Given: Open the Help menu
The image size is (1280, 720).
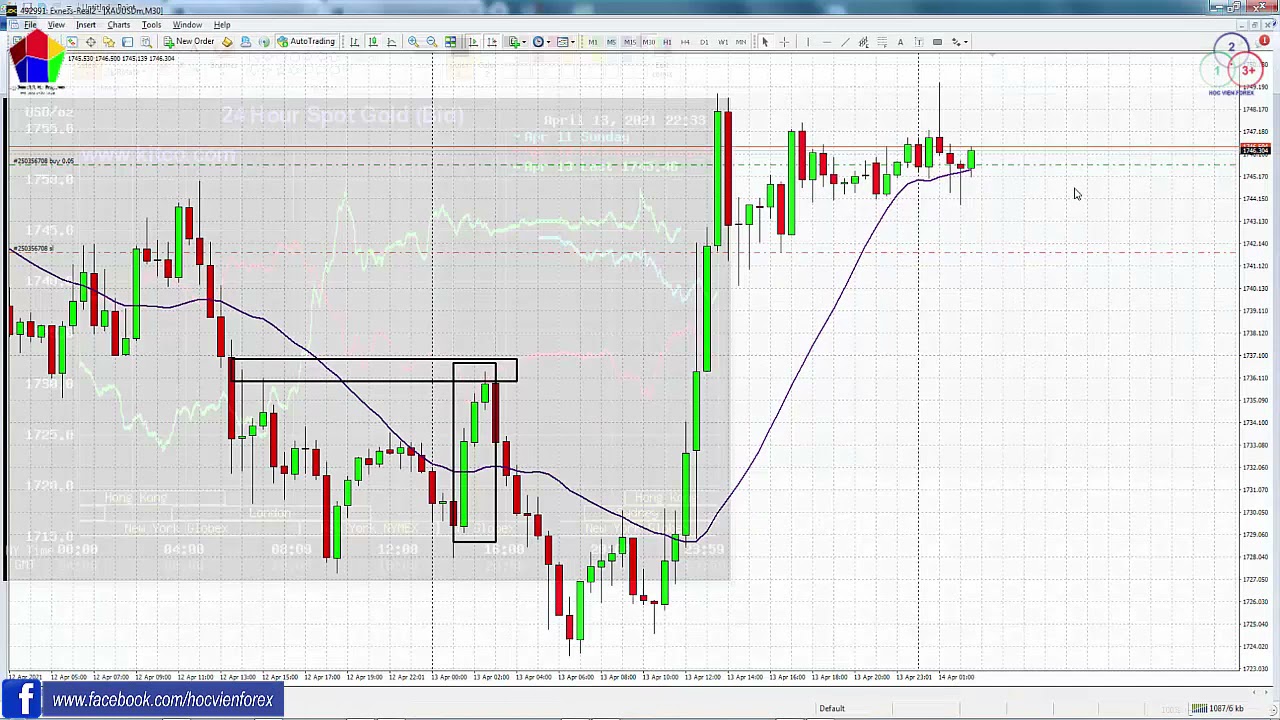Looking at the screenshot, I should tap(222, 25).
